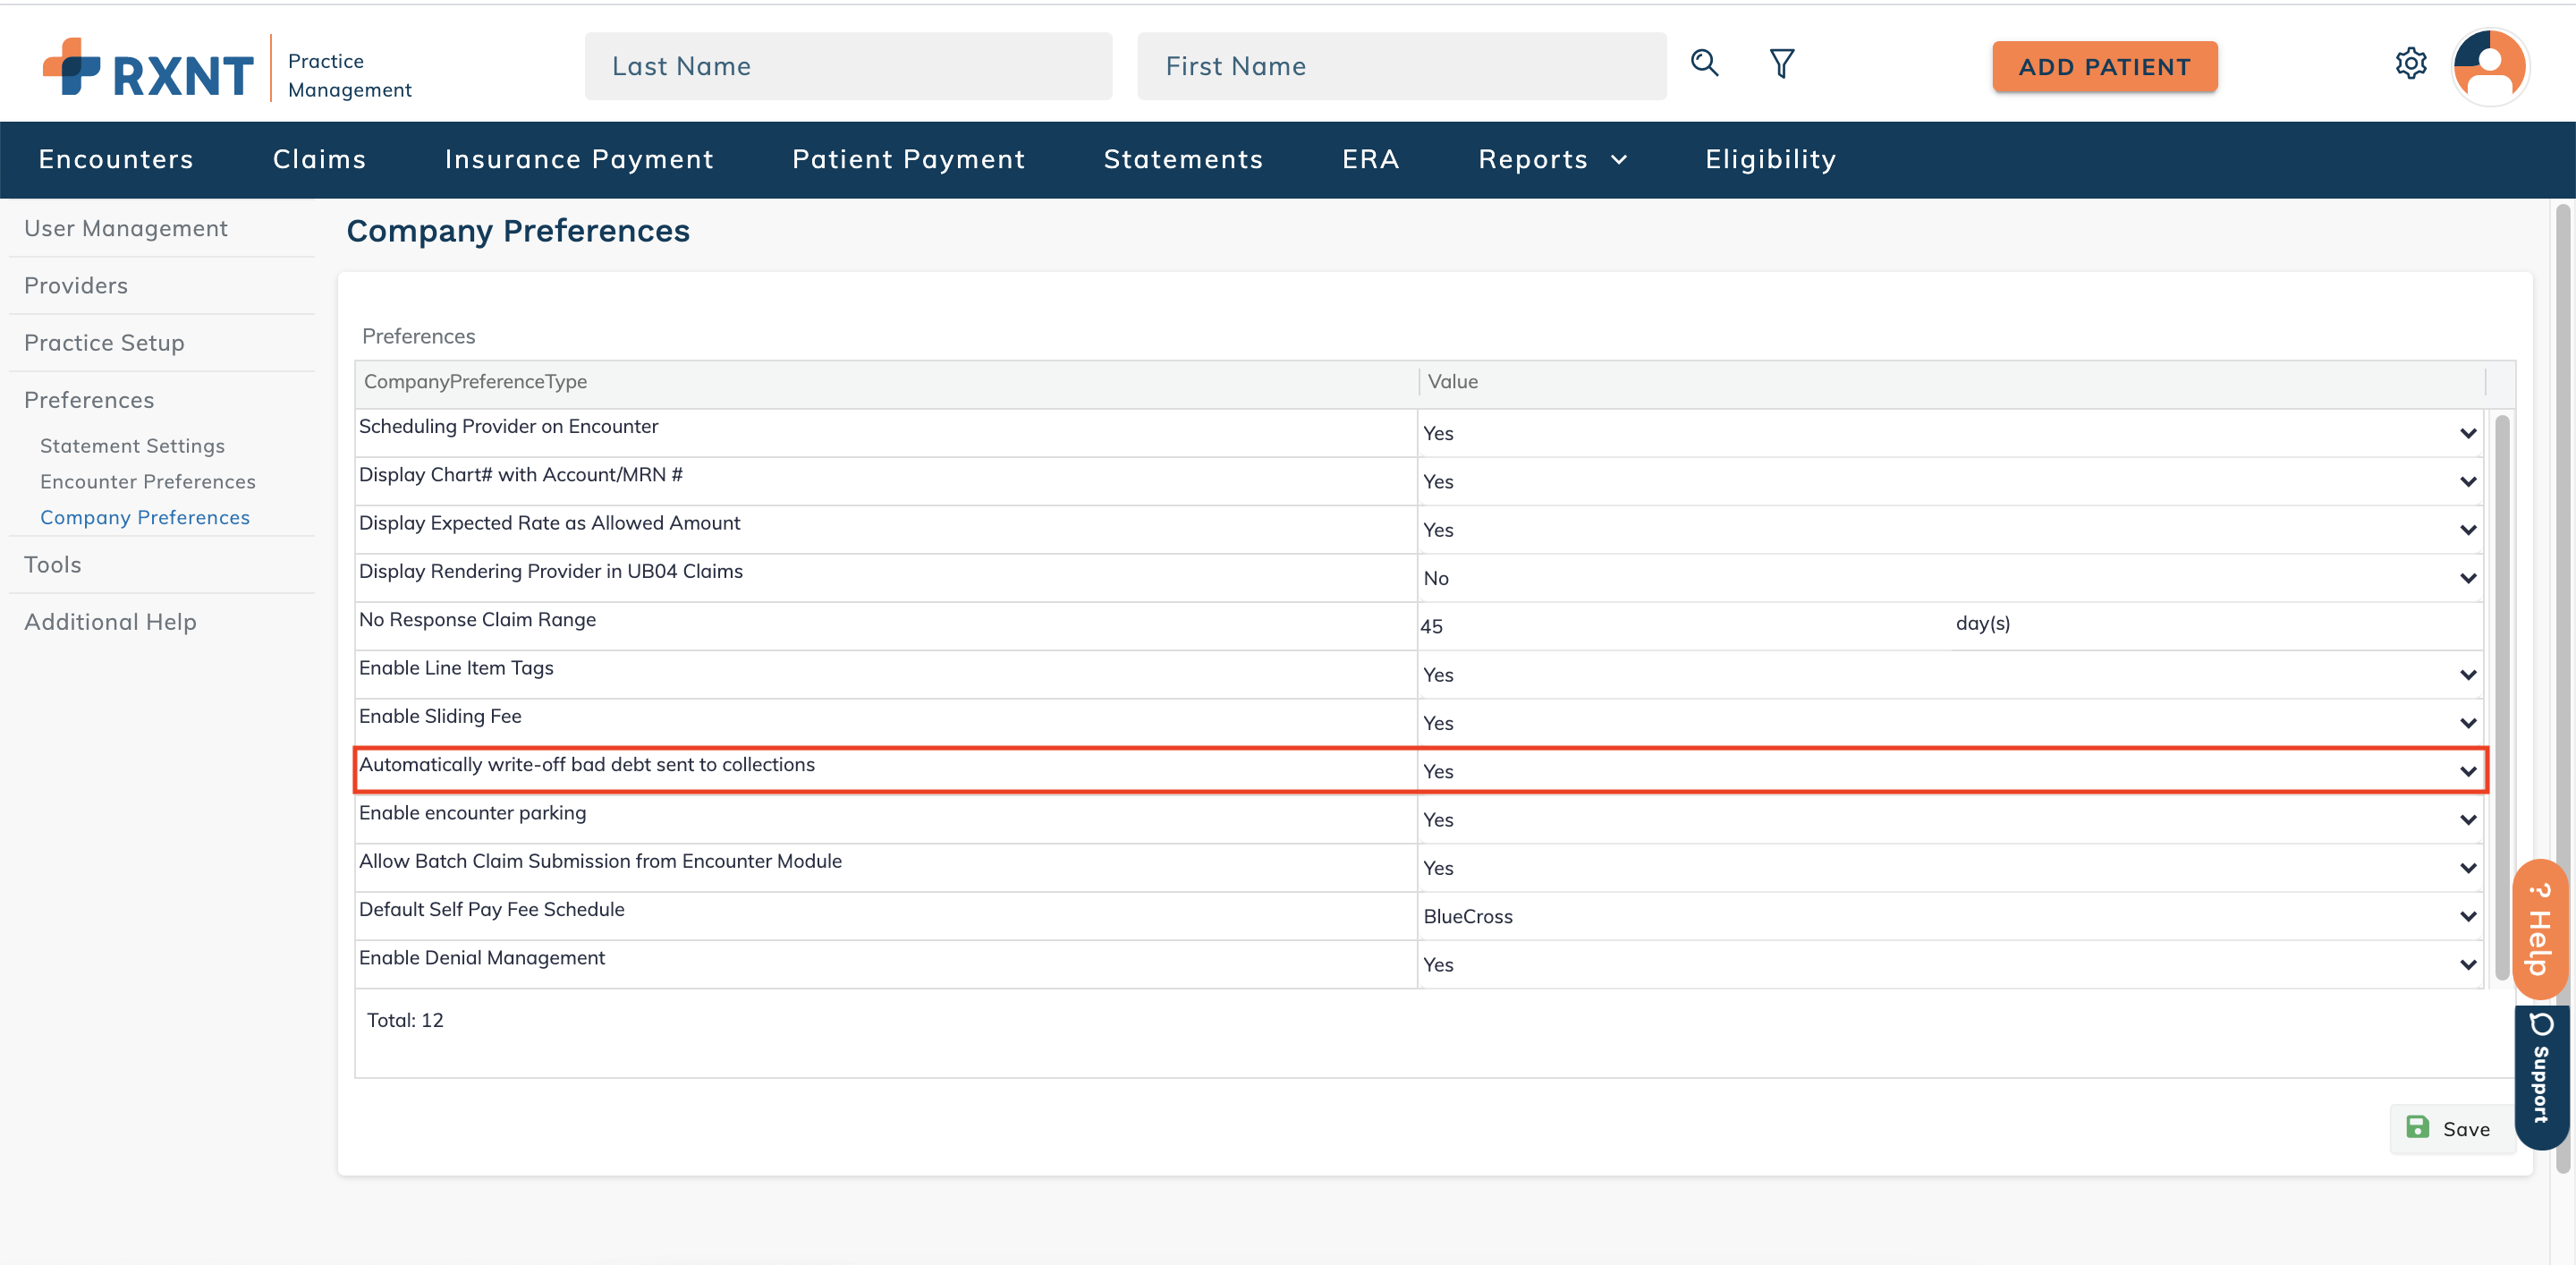Click into the First Name search field

coord(1402,66)
